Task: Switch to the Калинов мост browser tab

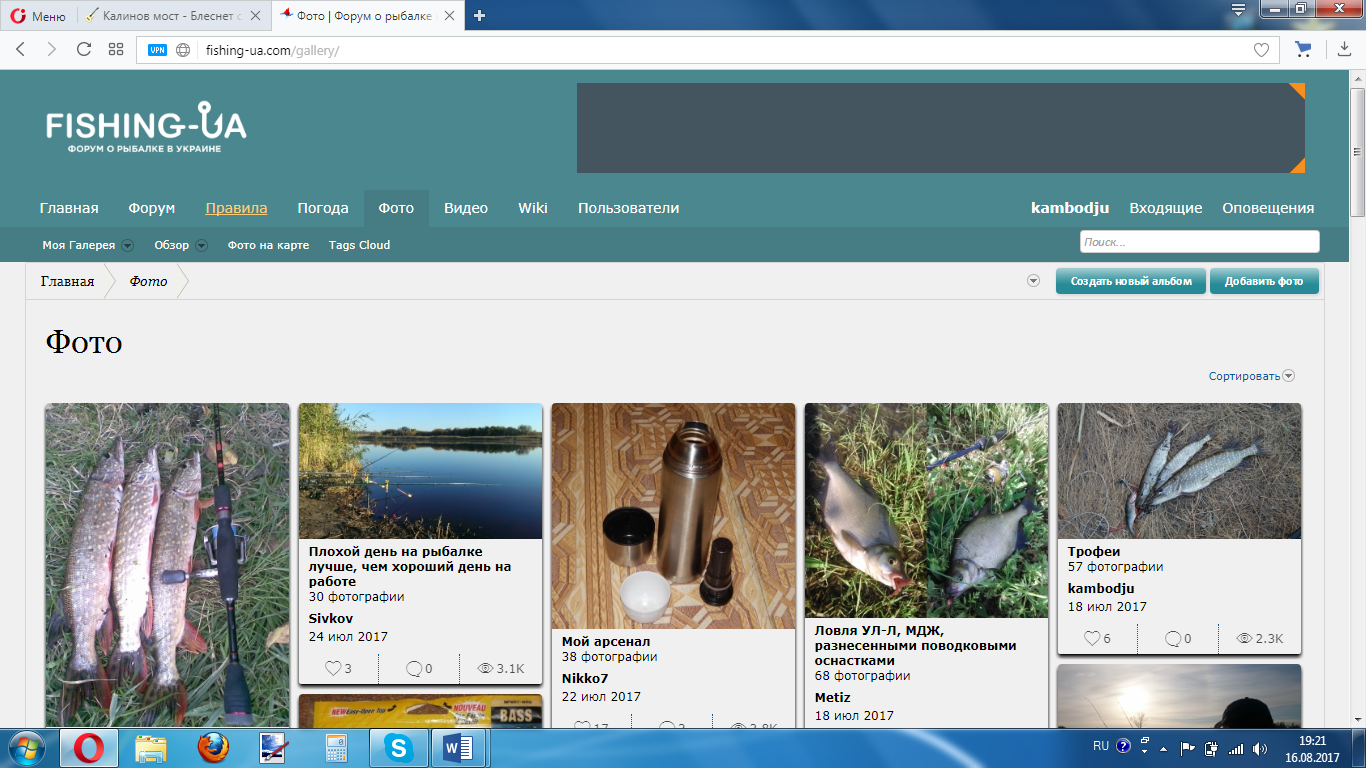Action: (x=170, y=15)
